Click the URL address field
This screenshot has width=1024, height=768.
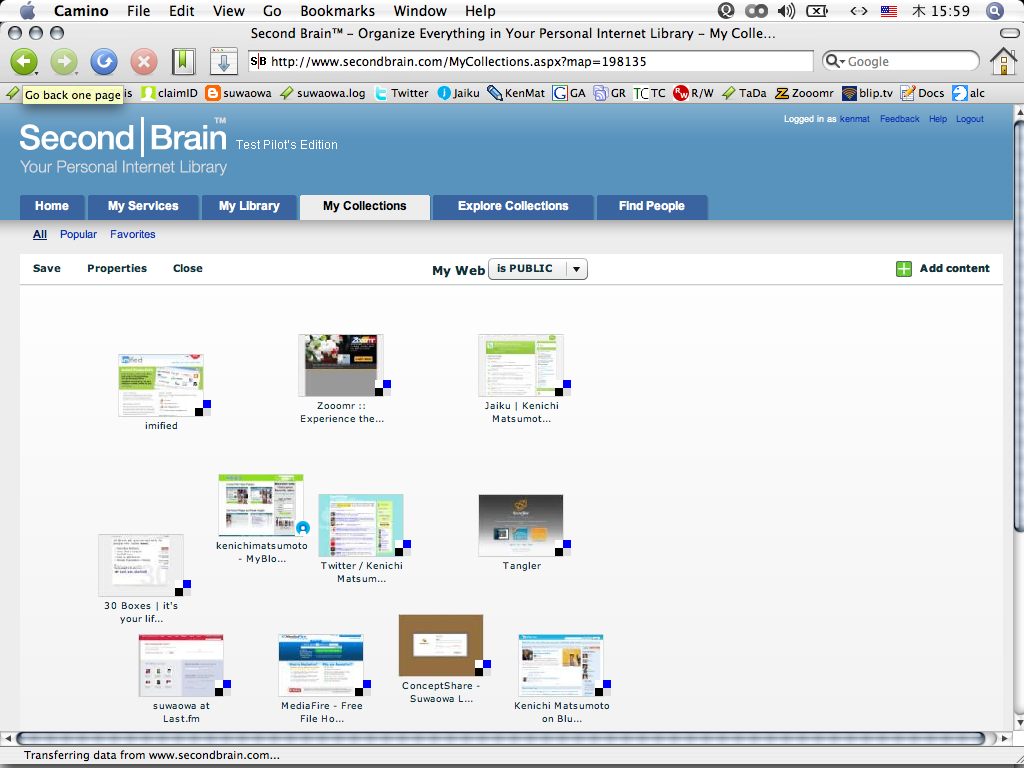pos(530,61)
